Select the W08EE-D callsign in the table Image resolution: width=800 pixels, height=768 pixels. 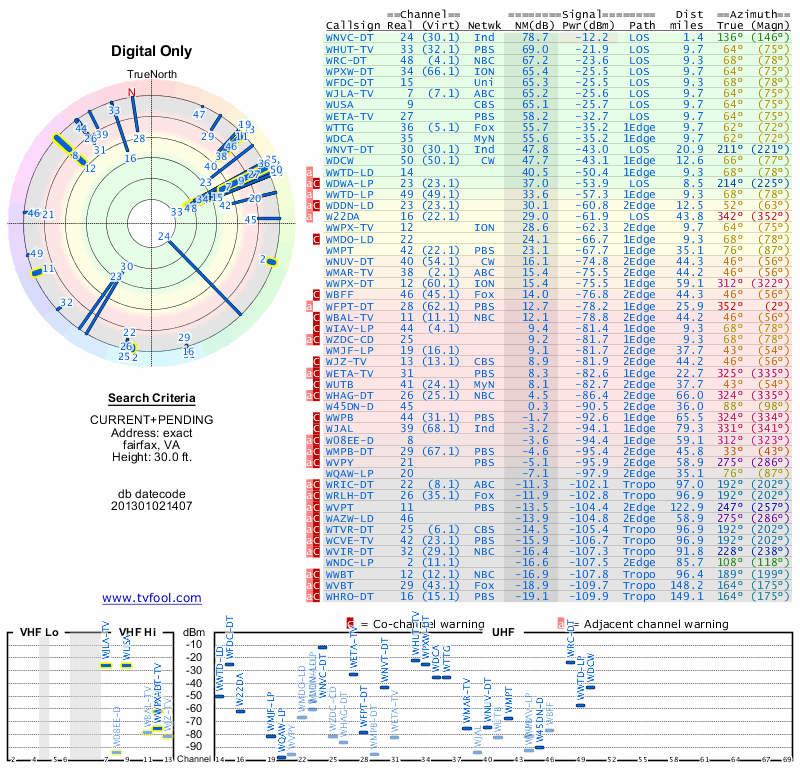(349, 440)
